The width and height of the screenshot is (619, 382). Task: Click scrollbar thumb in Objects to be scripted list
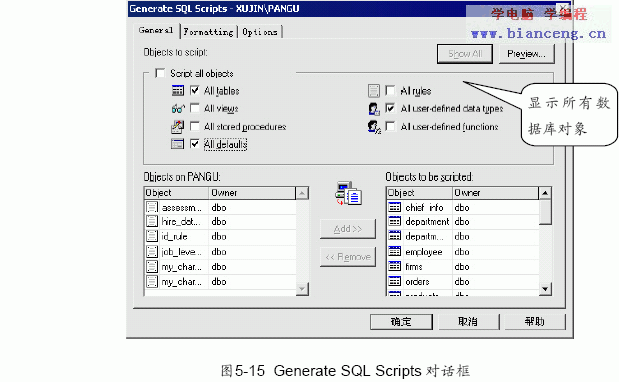point(545,212)
